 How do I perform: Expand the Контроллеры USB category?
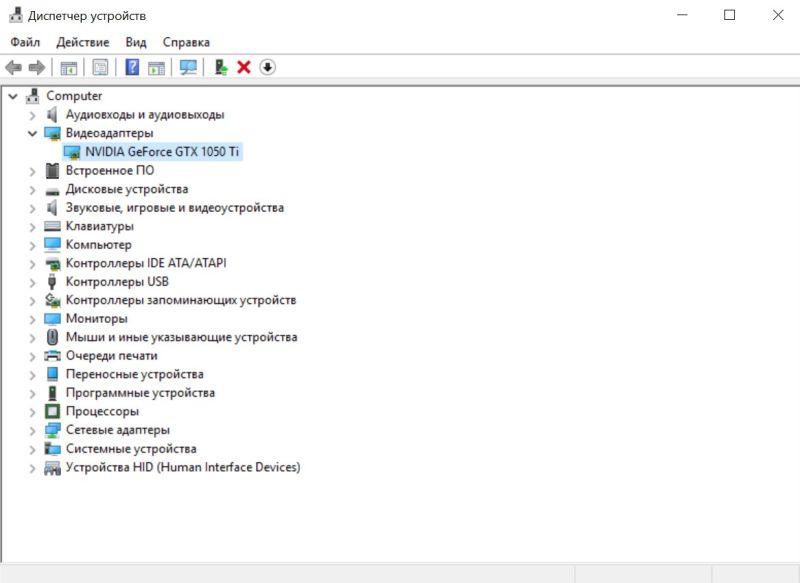32,283
